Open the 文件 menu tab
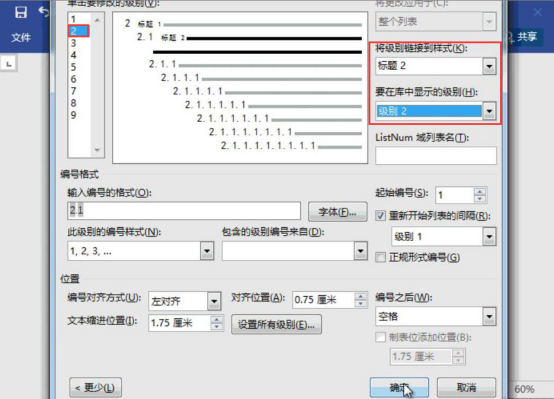Screen dimensions: 554x399 (20, 37)
